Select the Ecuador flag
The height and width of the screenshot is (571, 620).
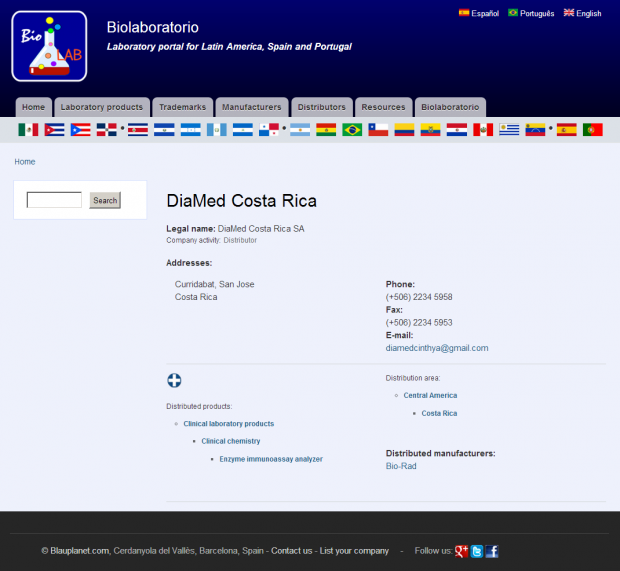(431, 130)
